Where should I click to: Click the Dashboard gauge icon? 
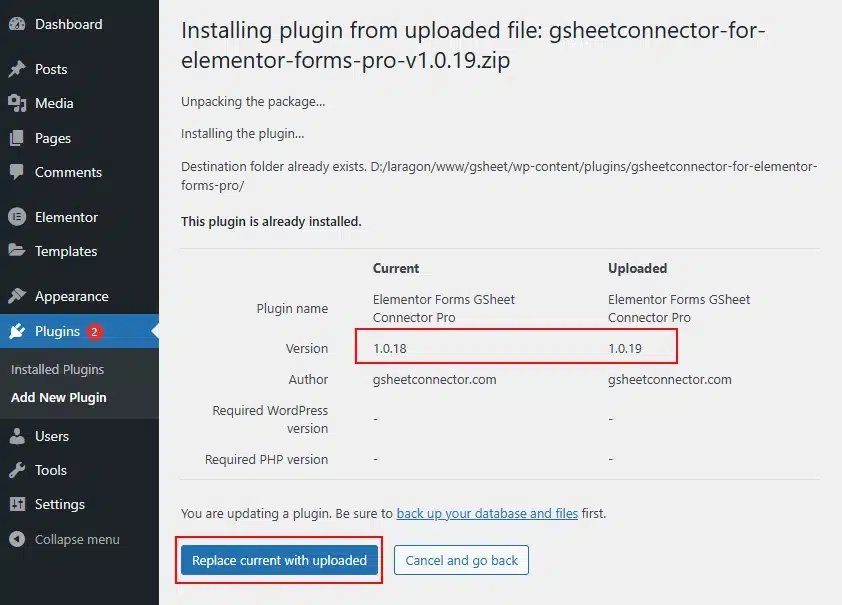tap(17, 23)
